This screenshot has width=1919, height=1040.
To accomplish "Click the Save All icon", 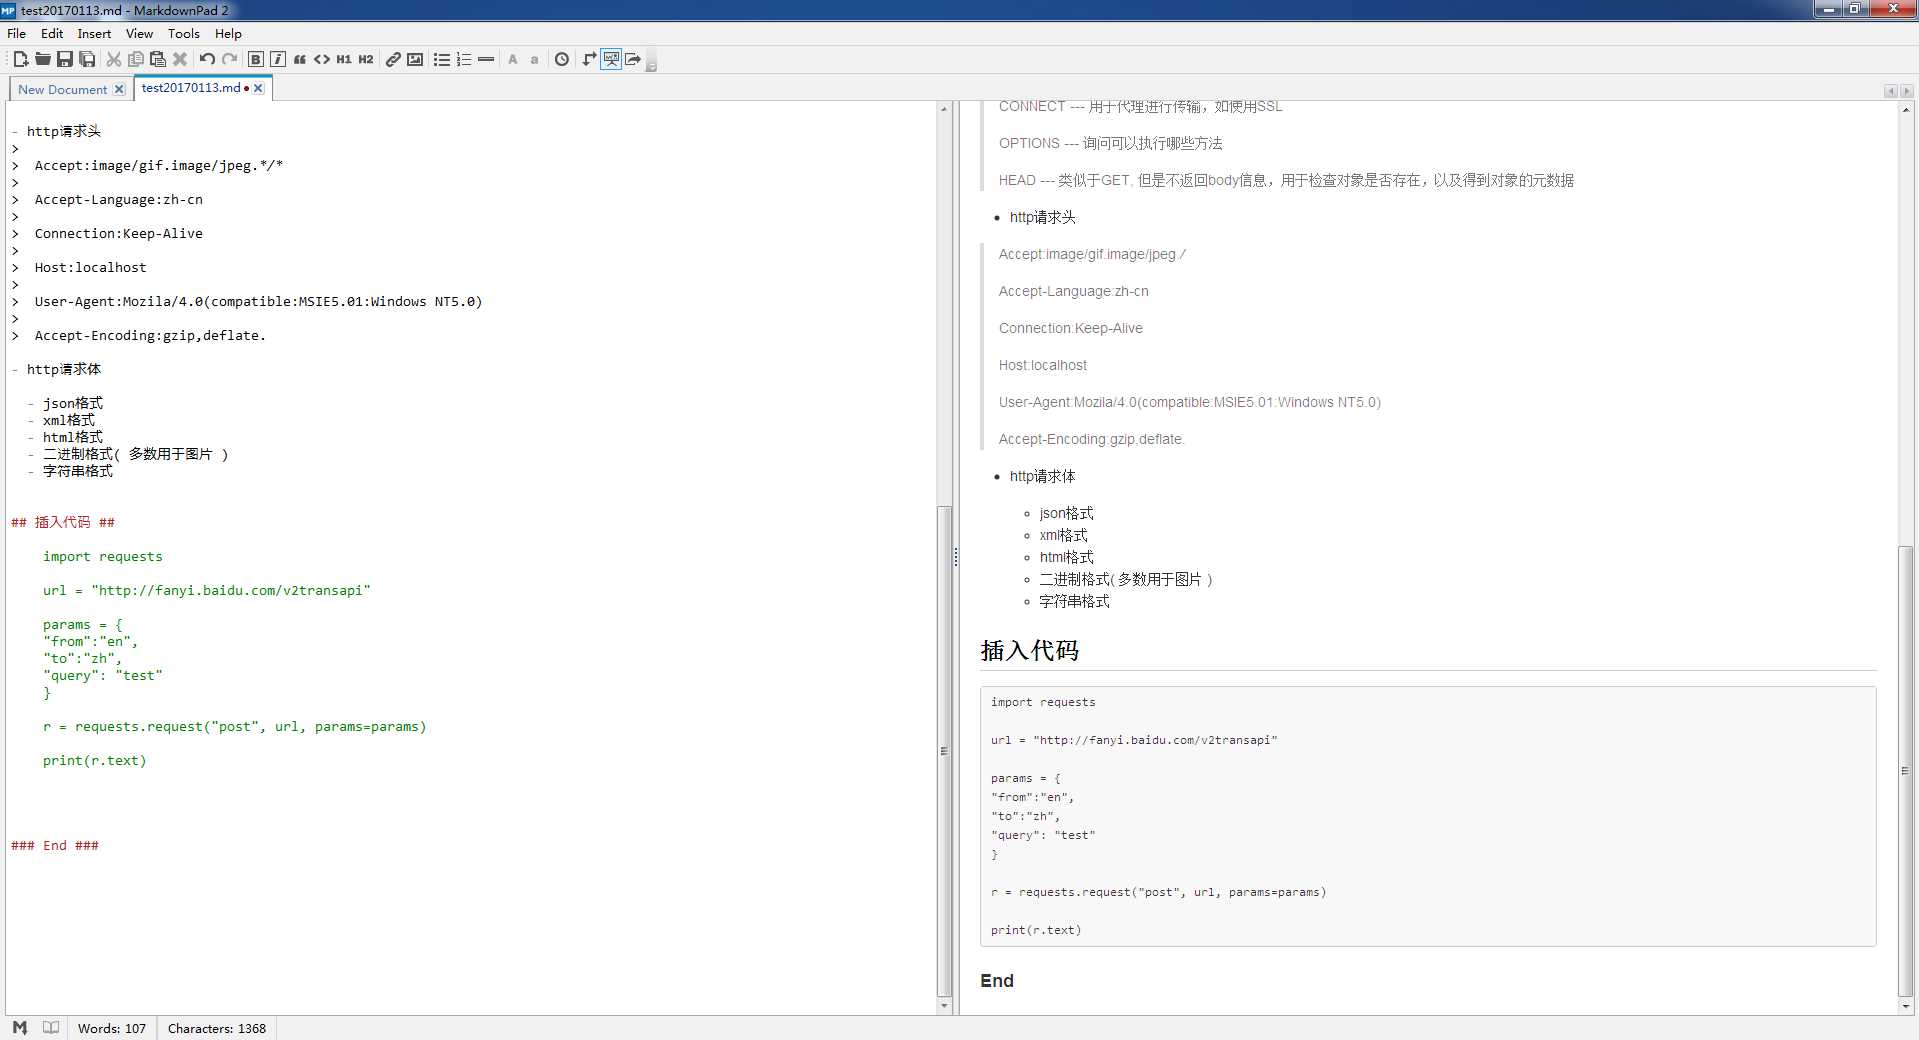I will [87, 60].
